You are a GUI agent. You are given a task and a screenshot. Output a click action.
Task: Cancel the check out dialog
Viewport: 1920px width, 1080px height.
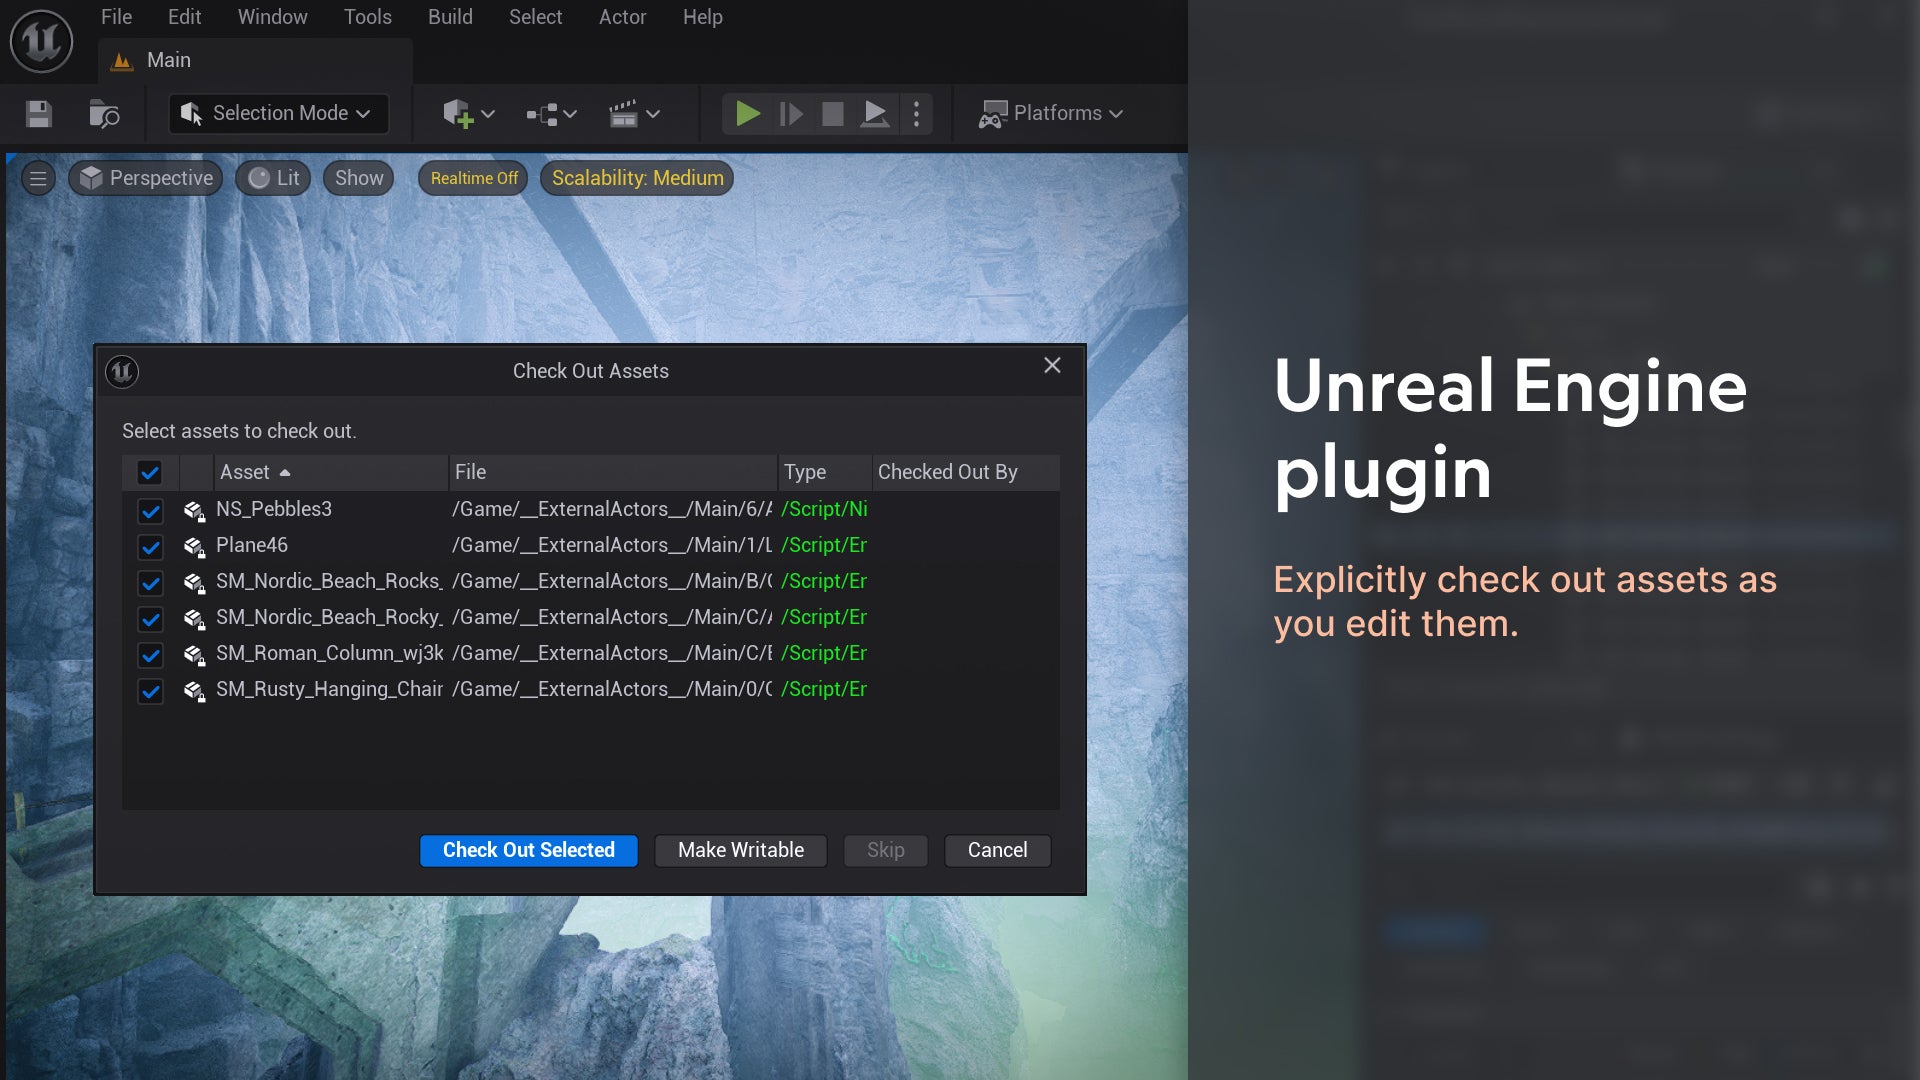pyautogui.click(x=997, y=851)
